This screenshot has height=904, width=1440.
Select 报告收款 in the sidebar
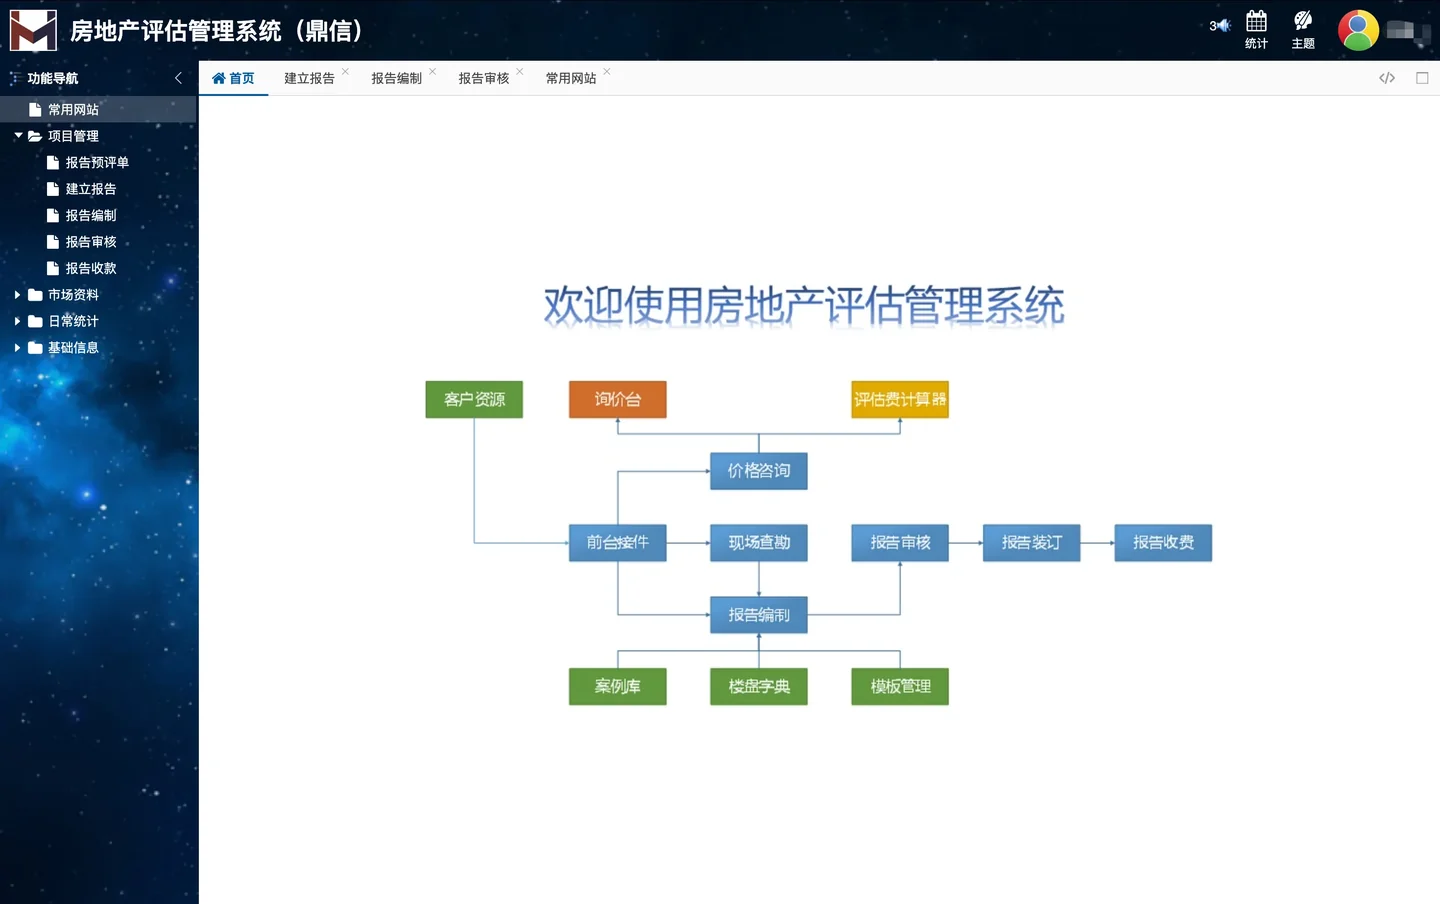pos(90,267)
